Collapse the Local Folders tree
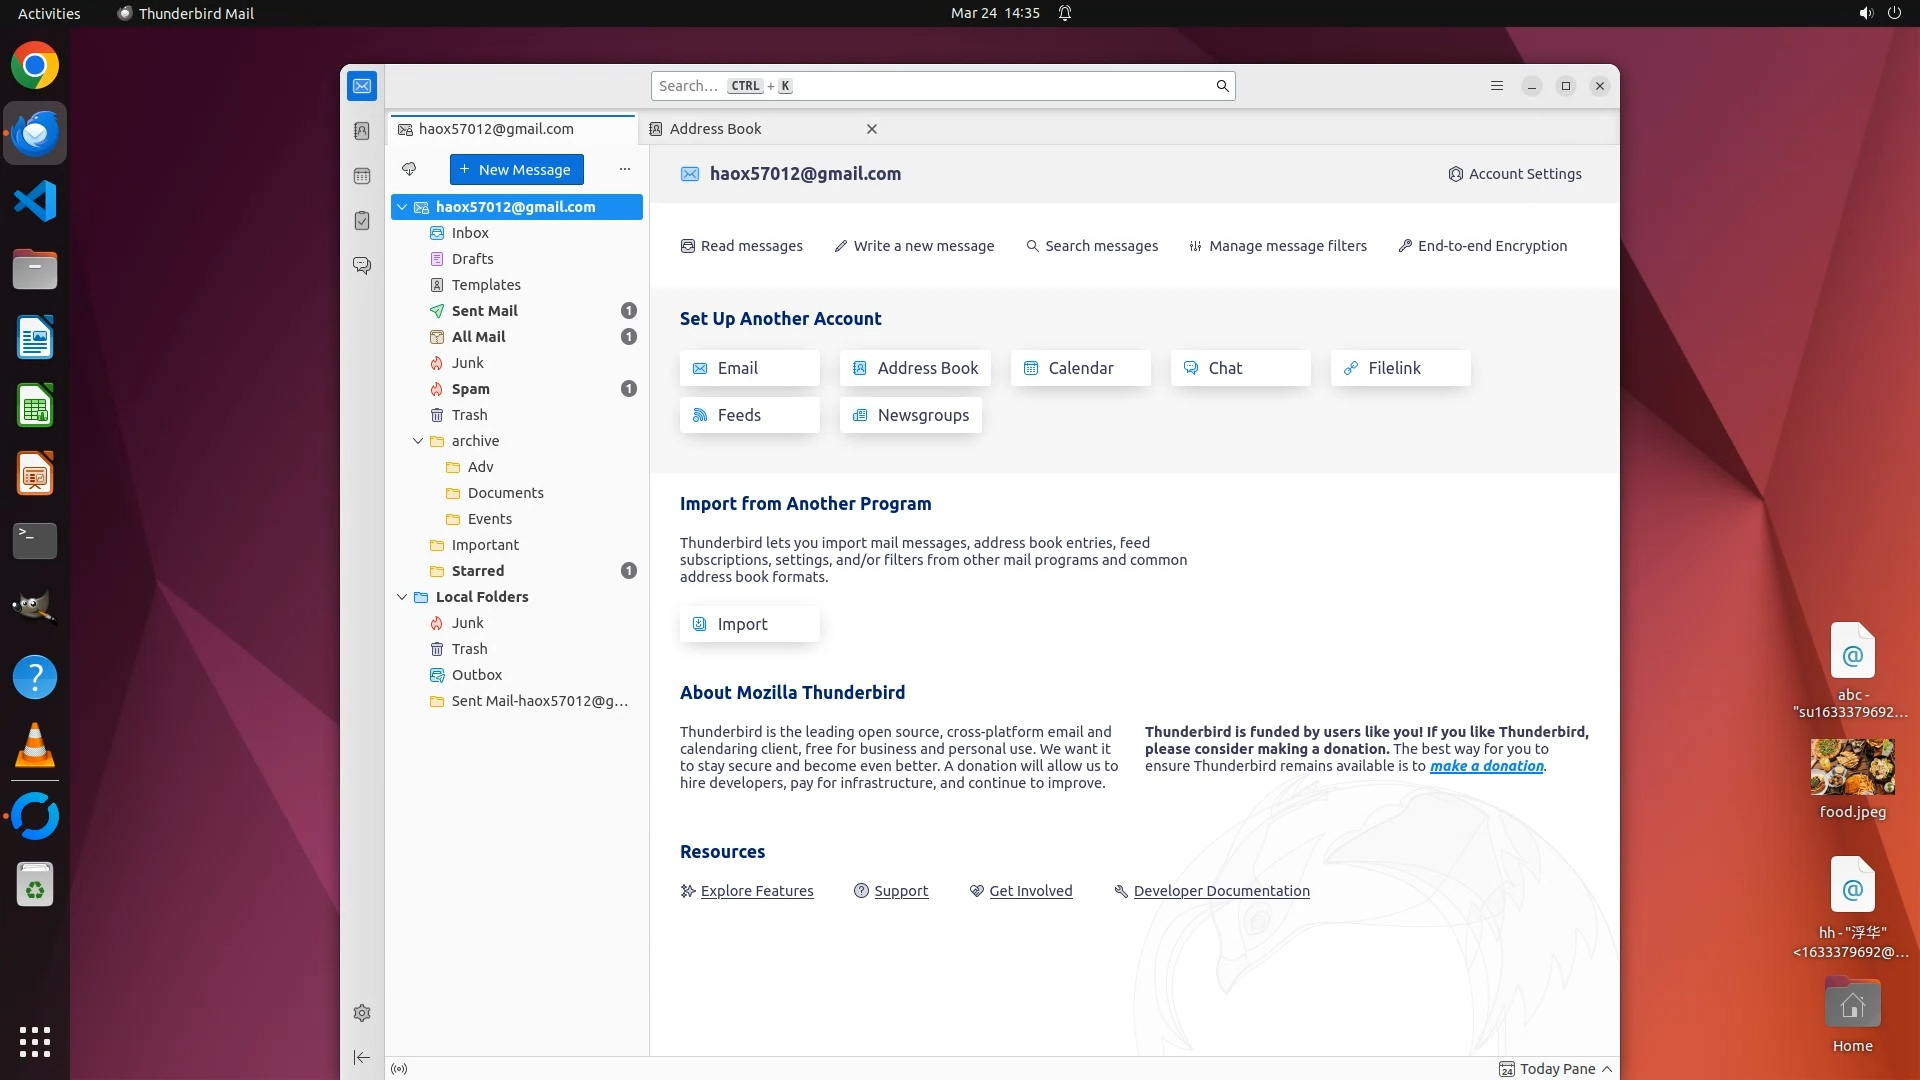The height and width of the screenshot is (1080, 1920). 402,597
